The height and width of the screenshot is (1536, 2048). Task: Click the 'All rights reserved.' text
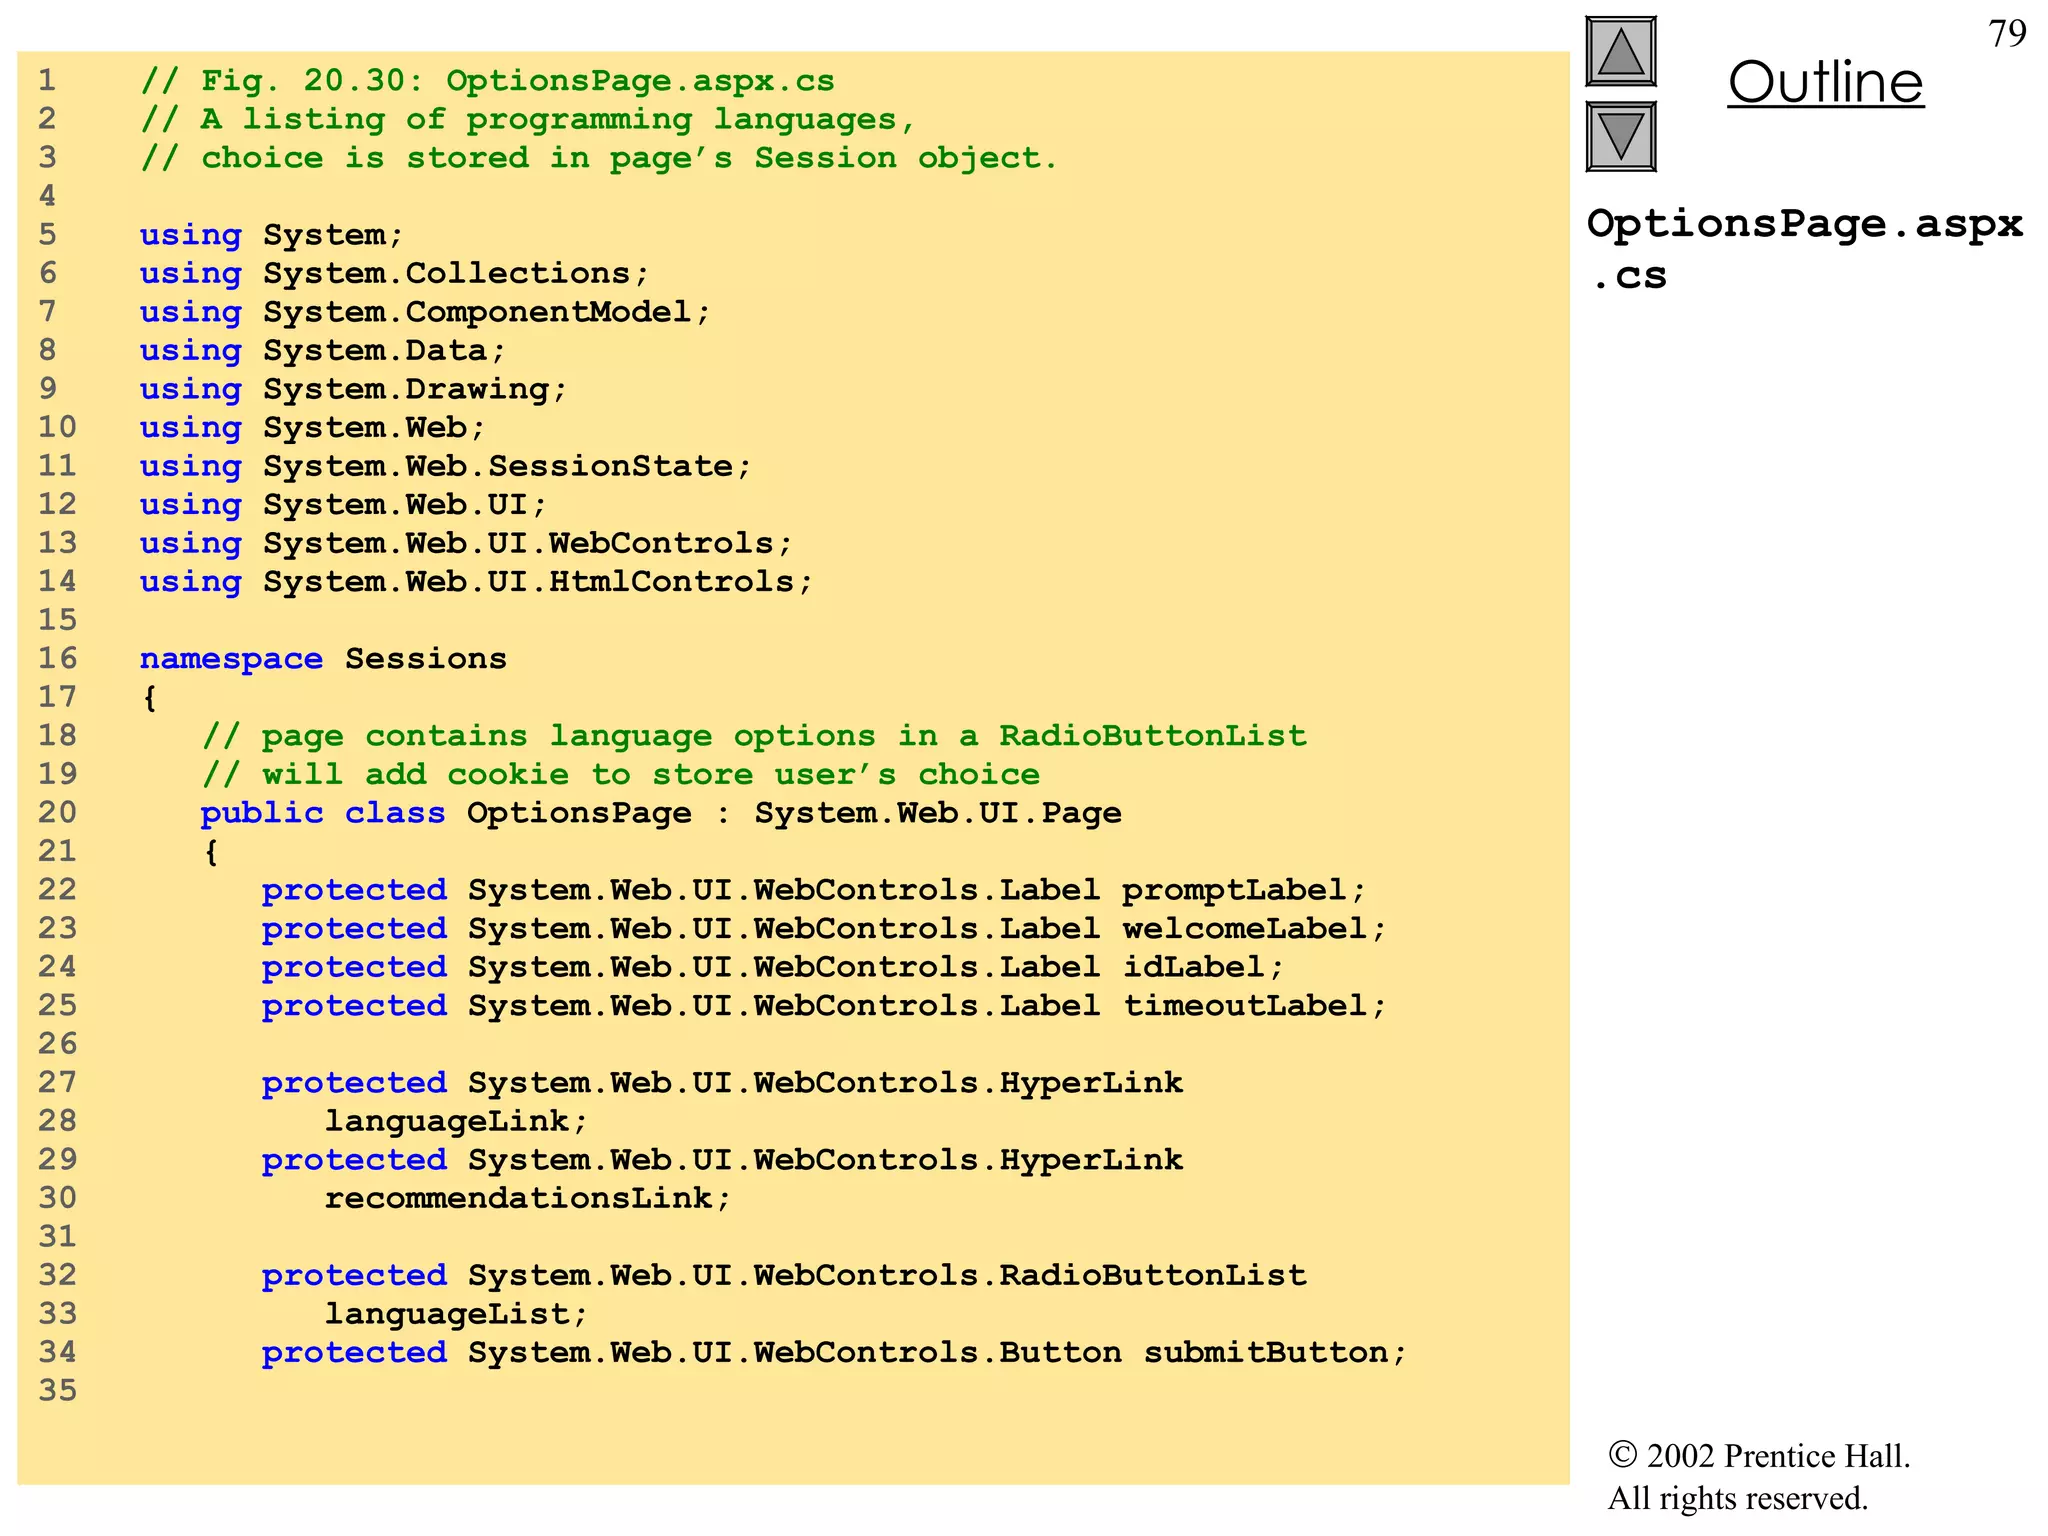click(x=1738, y=1499)
